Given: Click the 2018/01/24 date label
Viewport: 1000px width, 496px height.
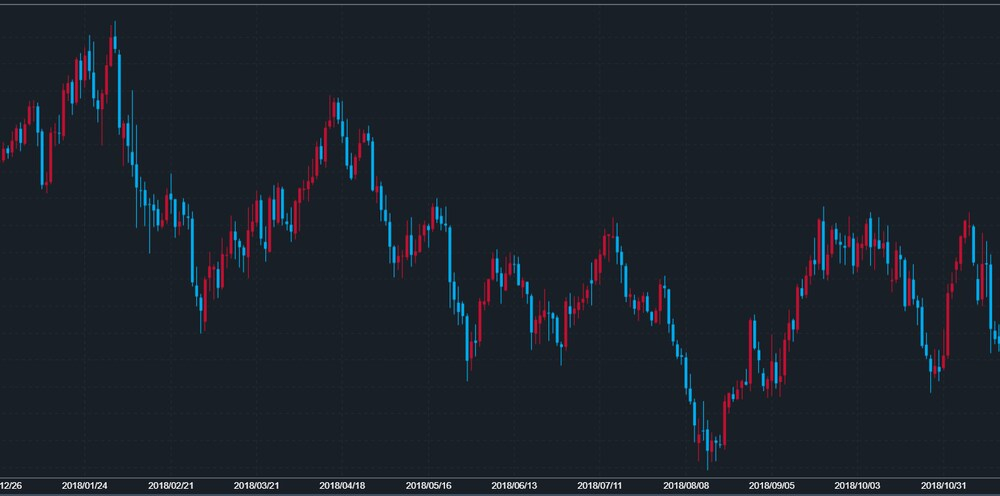Looking at the screenshot, I should pyautogui.click(x=84, y=485).
